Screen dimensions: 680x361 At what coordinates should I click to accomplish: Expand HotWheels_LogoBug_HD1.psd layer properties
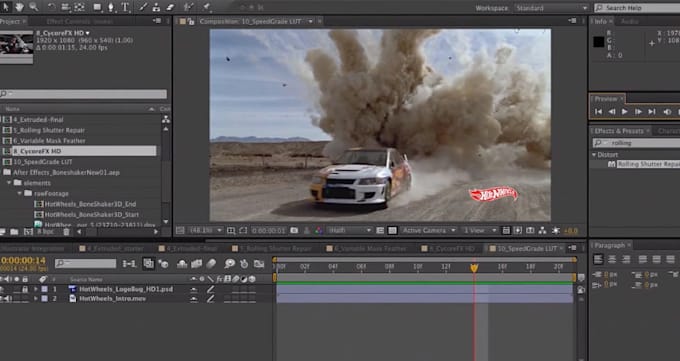click(x=36, y=289)
